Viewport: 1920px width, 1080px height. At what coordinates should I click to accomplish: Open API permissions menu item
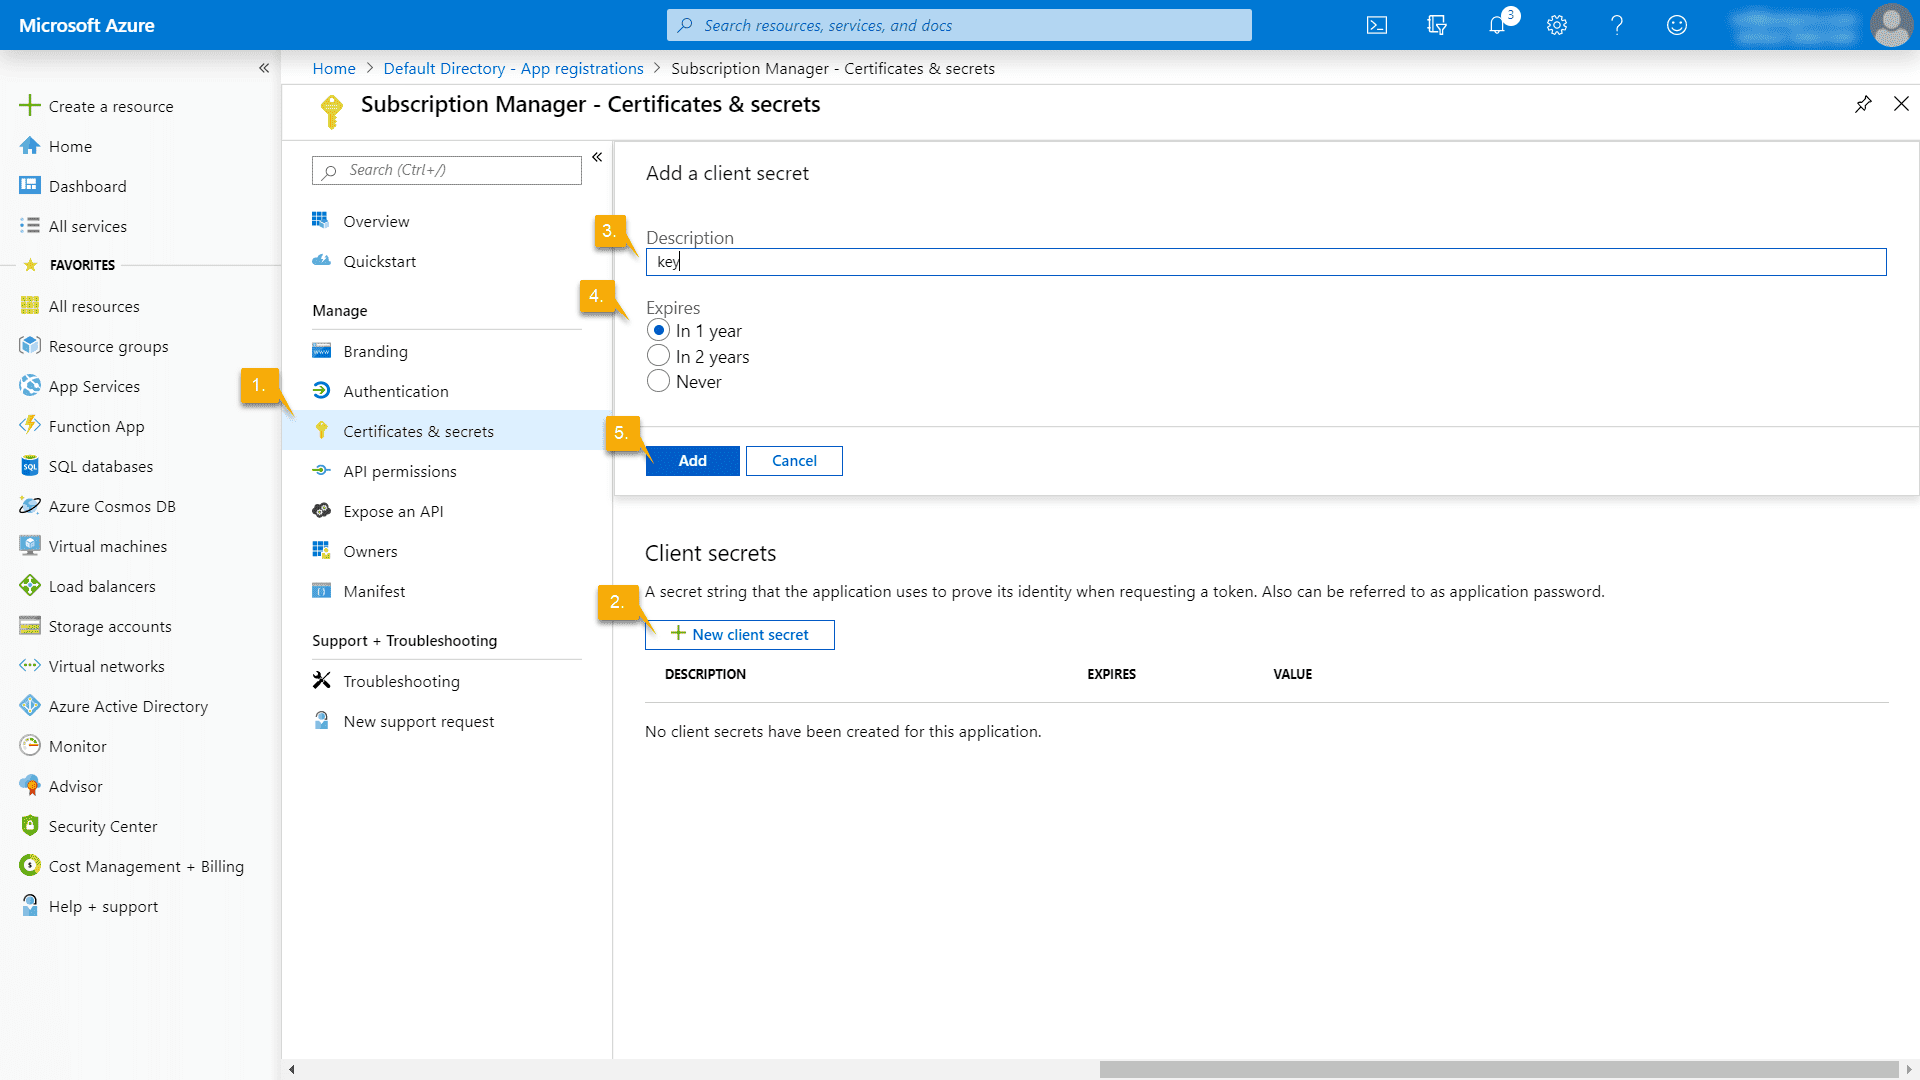click(x=399, y=471)
